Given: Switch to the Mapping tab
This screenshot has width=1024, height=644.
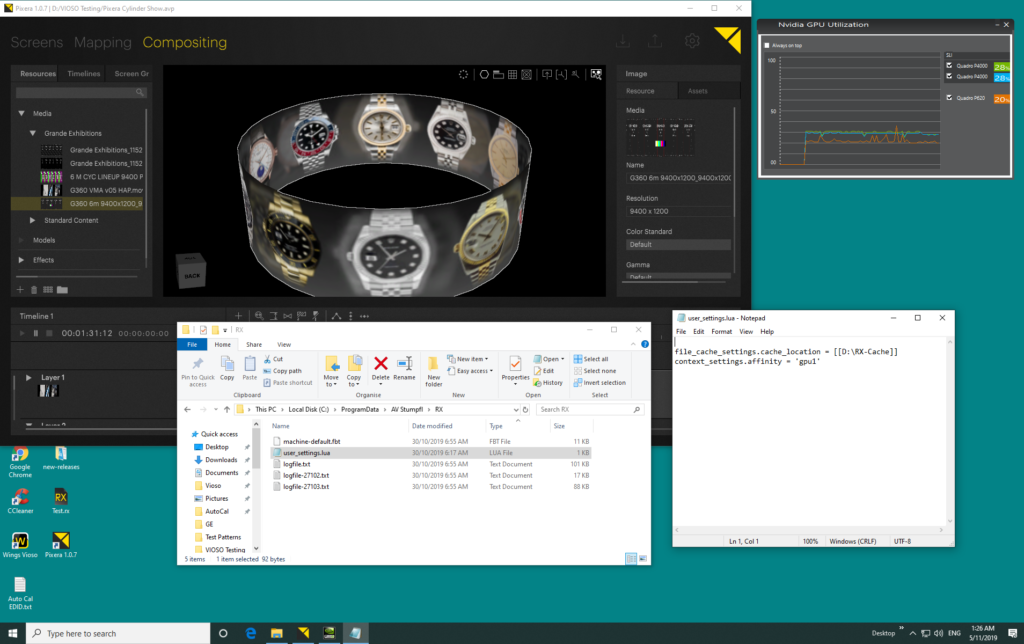Looking at the screenshot, I should pos(102,42).
